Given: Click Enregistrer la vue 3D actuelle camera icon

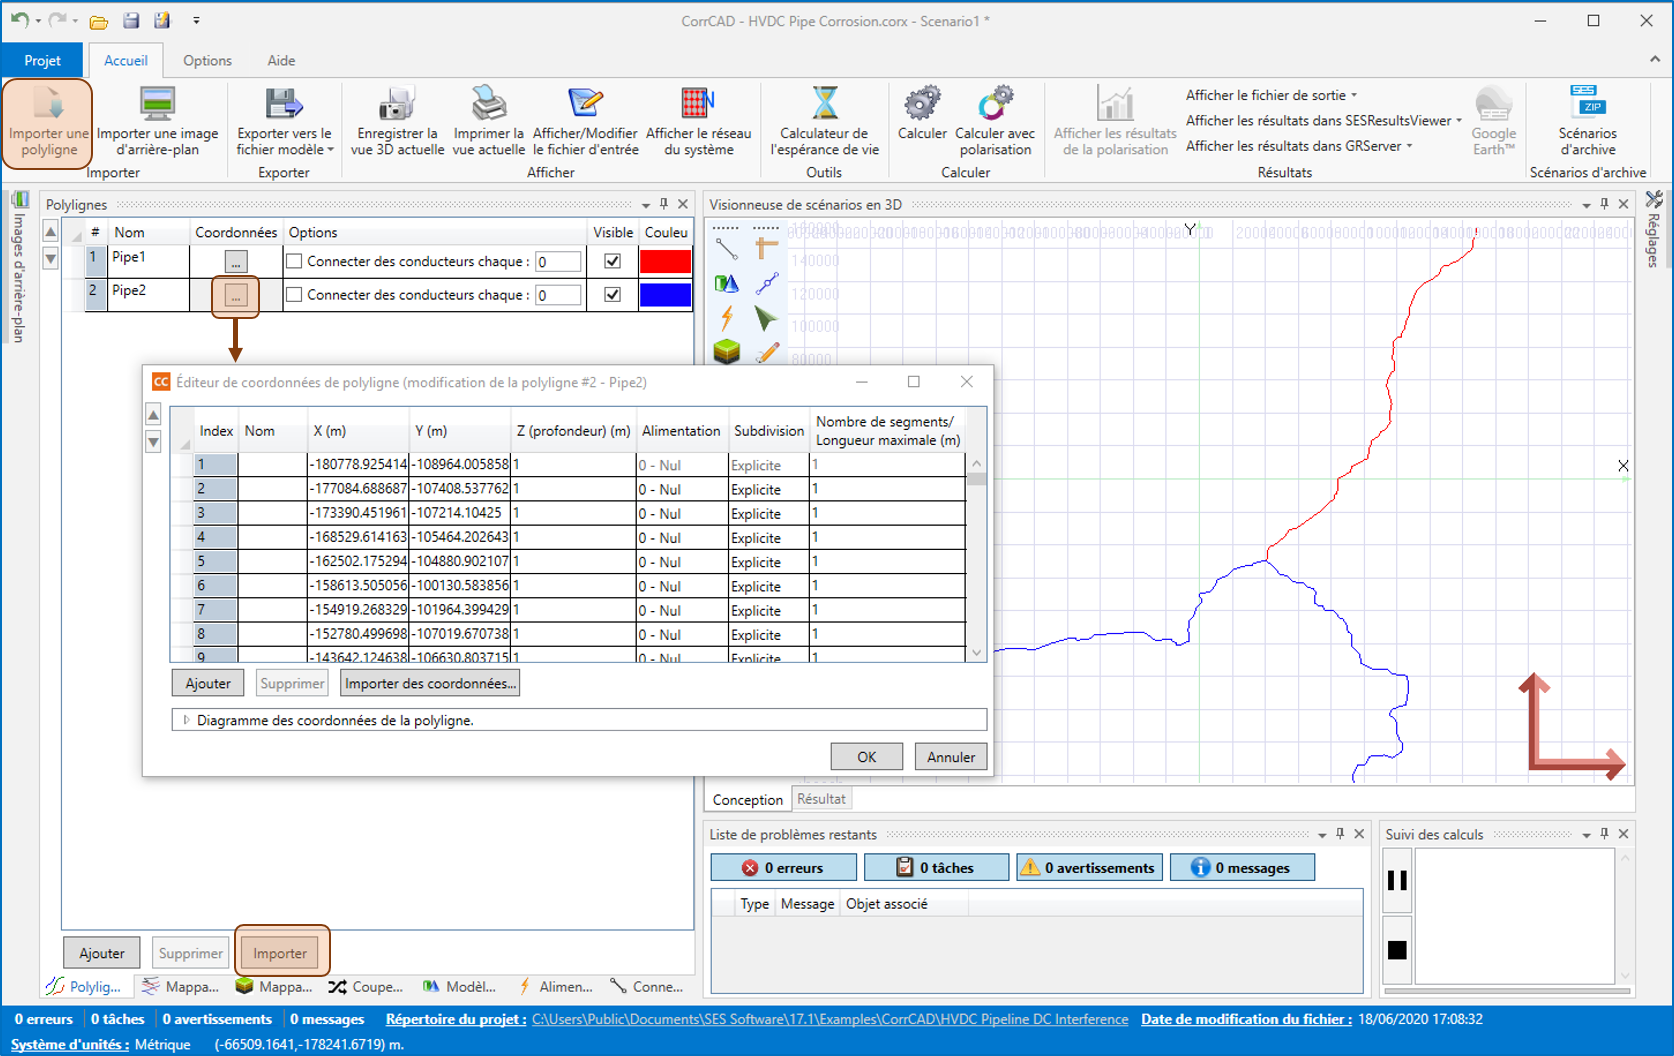Looking at the screenshot, I should tap(397, 103).
